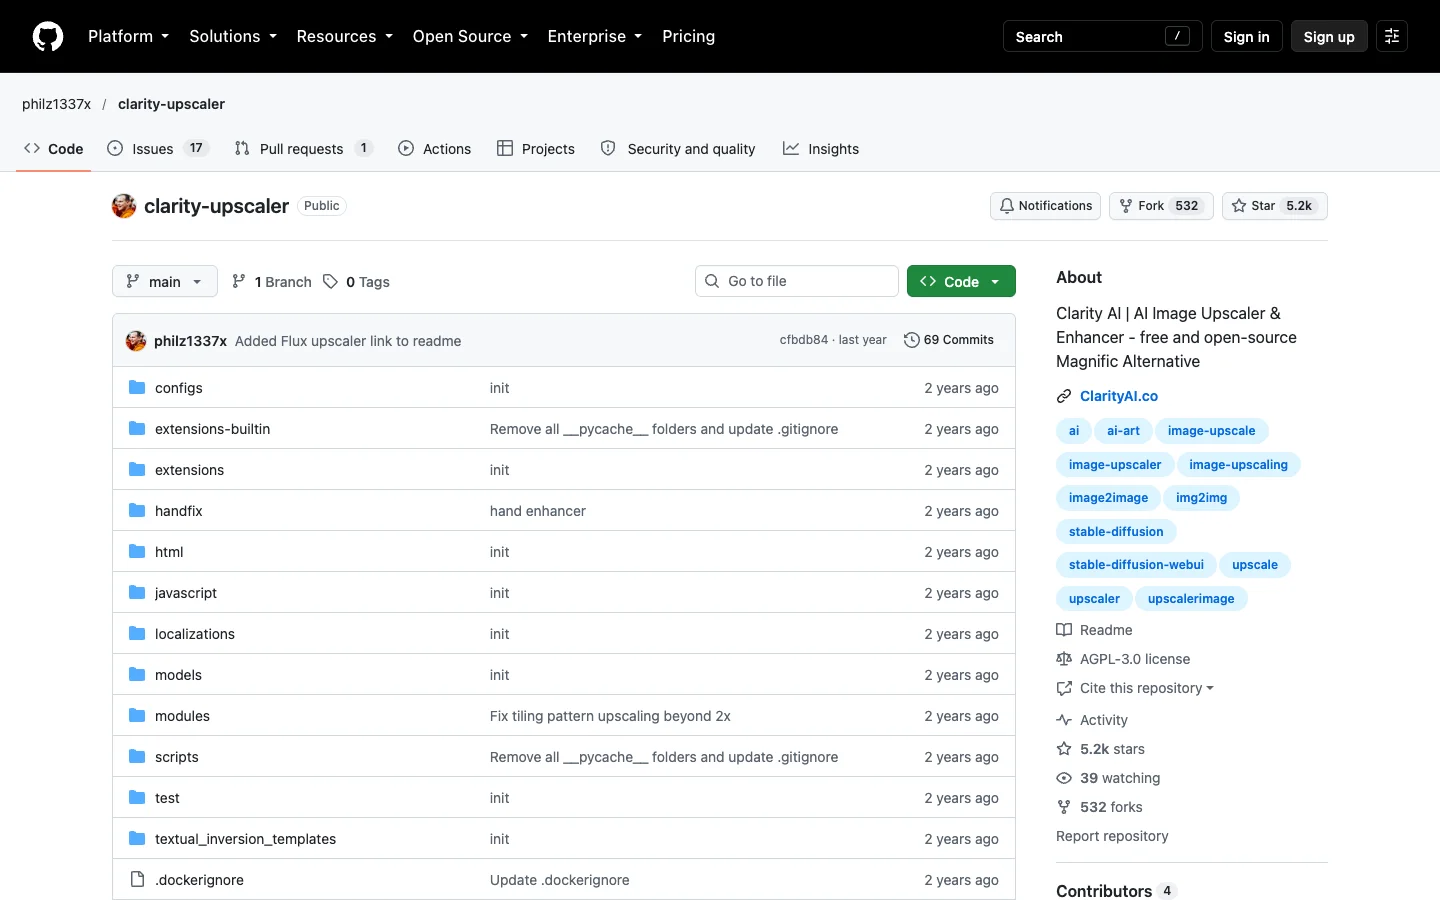Image resolution: width=1440 pixels, height=900 pixels.
Task: Click the history clock icon beside 69 Commits
Action: click(x=911, y=340)
